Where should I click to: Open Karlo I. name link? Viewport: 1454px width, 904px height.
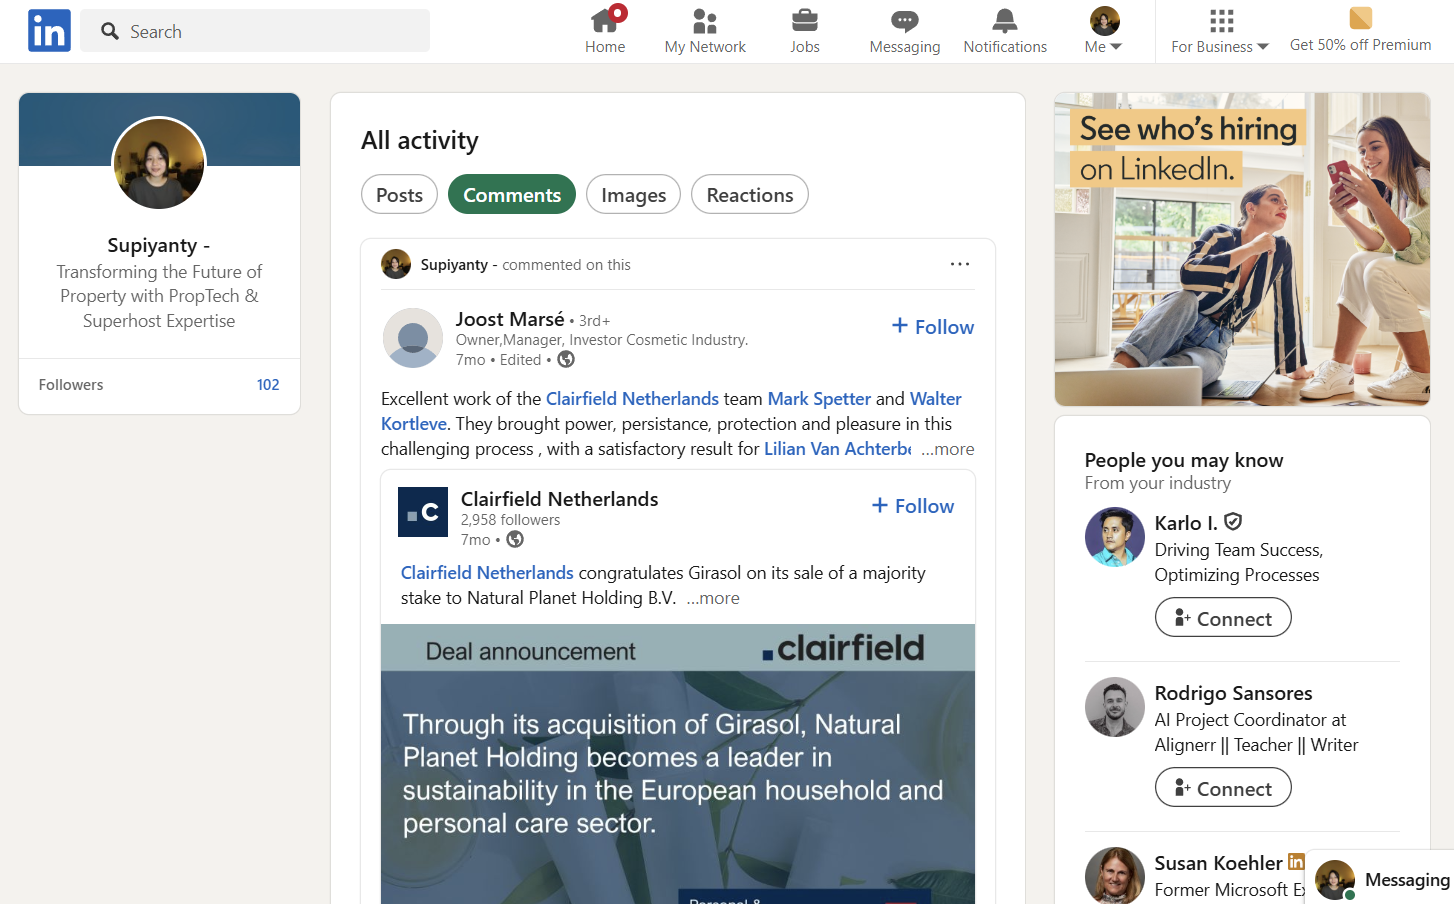(x=1186, y=523)
